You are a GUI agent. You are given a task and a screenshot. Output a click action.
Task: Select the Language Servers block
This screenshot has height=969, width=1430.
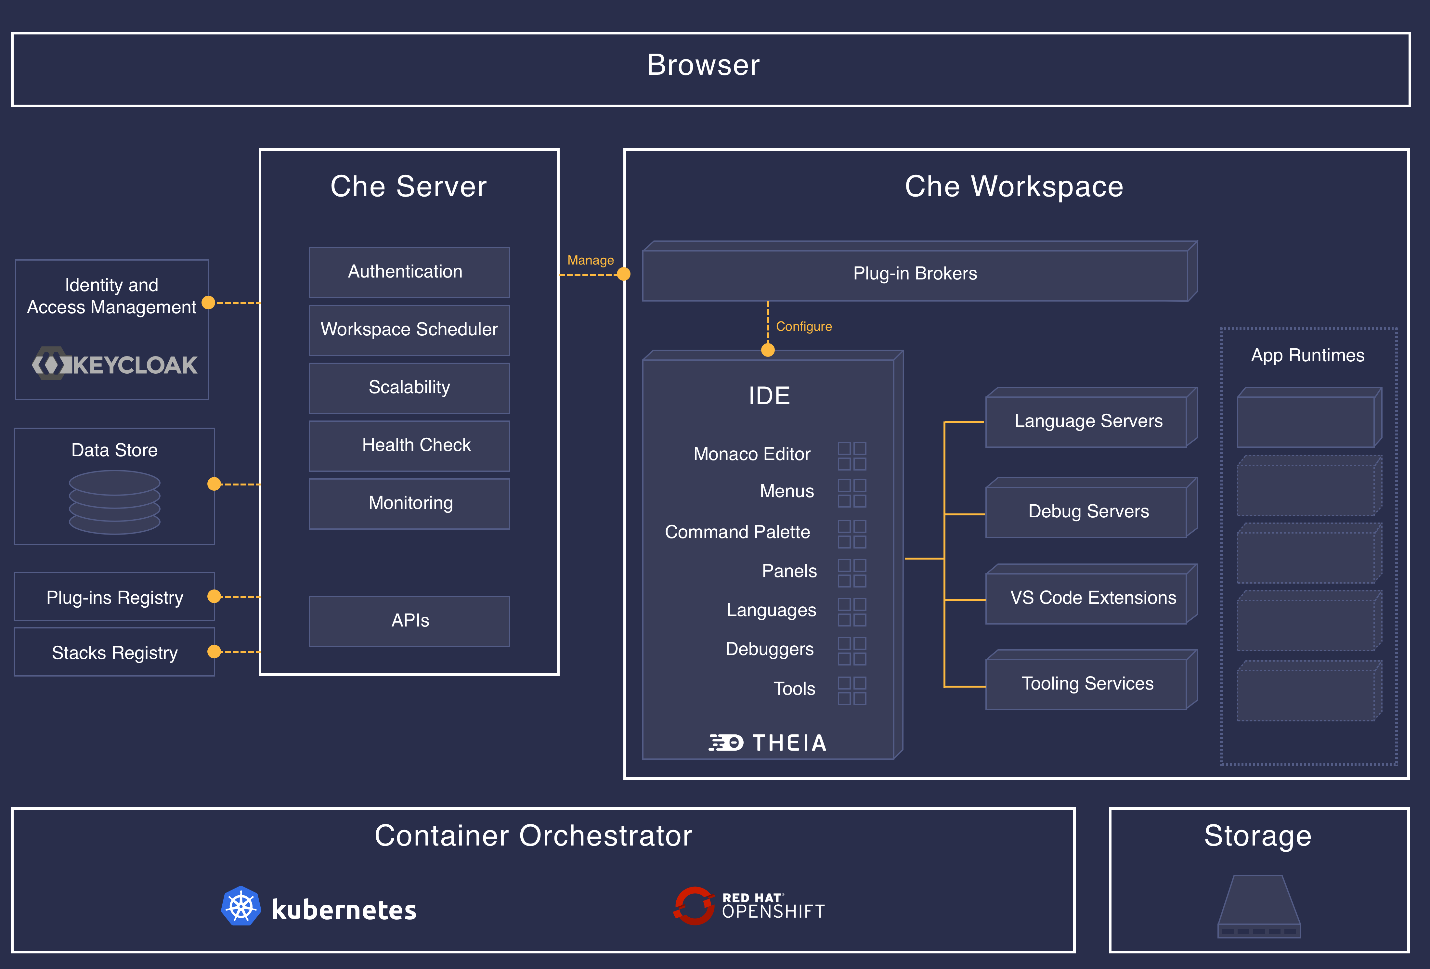[x=1087, y=421]
